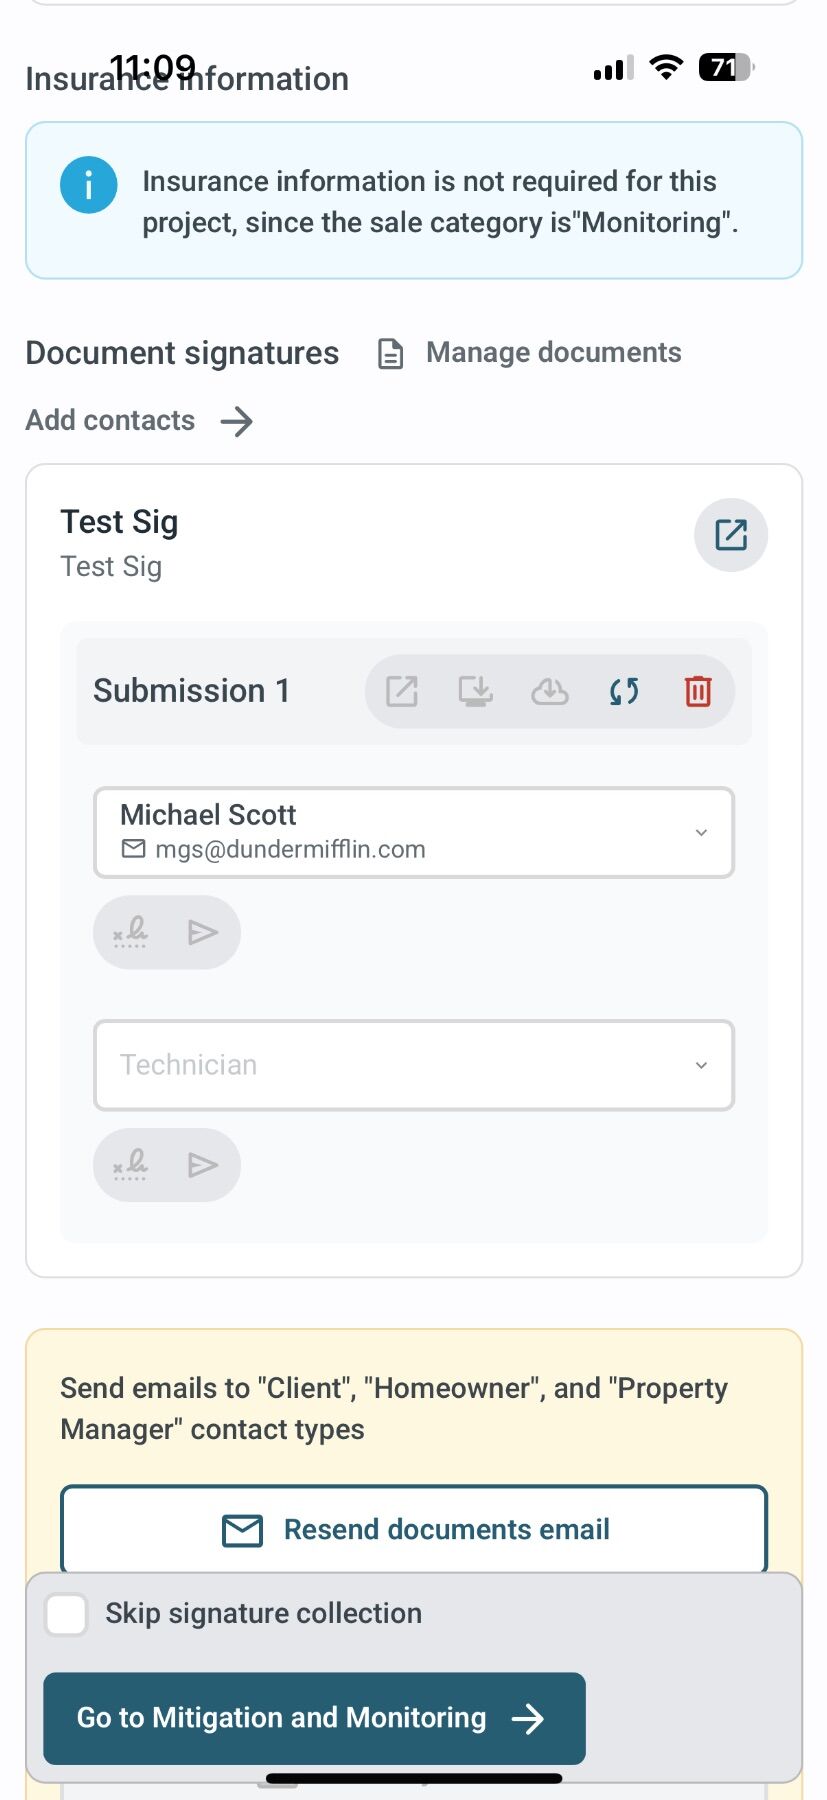Follow the Add contacts link
The height and width of the screenshot is (1800, 827).
click(139, 421)
